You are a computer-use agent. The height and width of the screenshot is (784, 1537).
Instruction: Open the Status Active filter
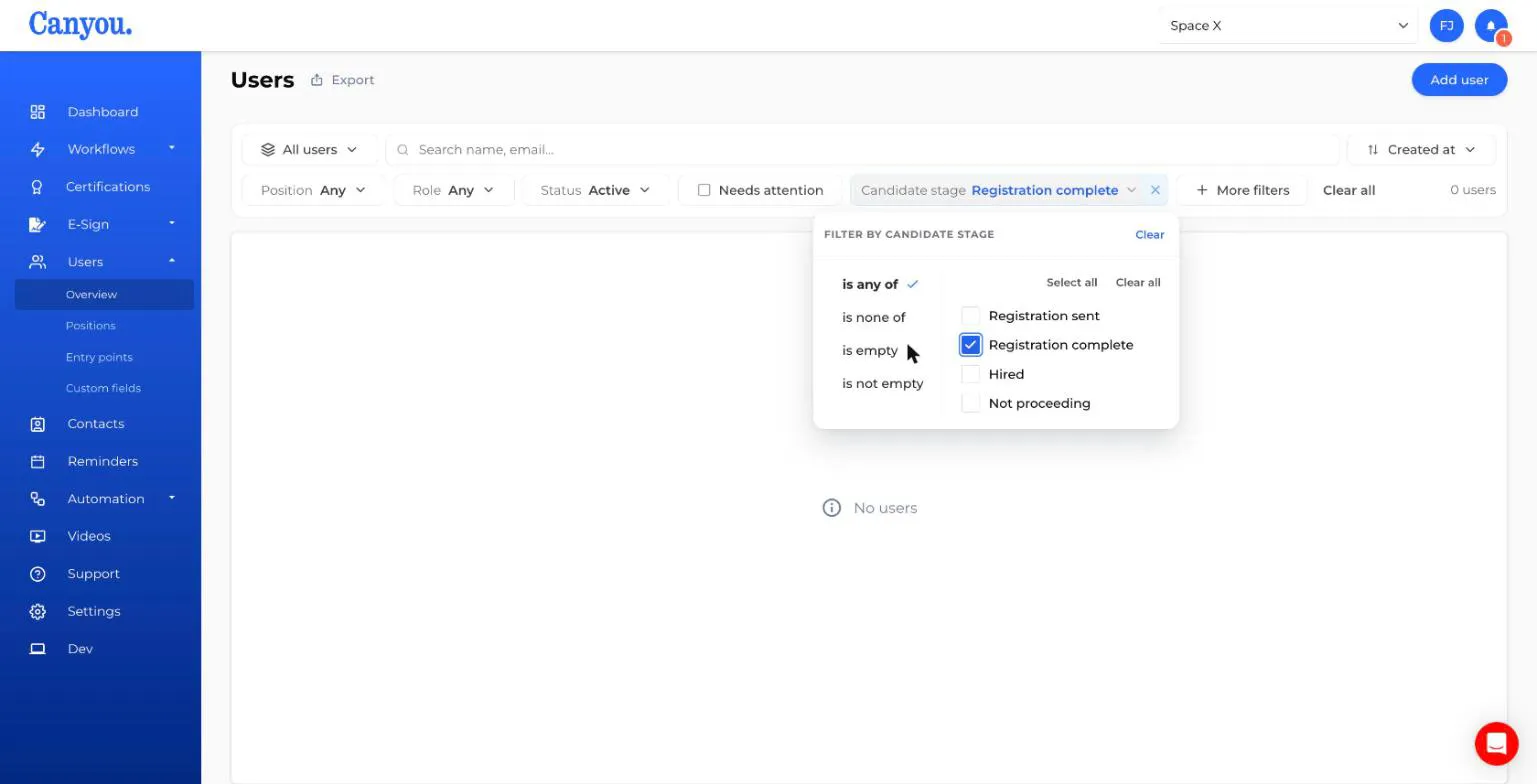click(595, 190)
